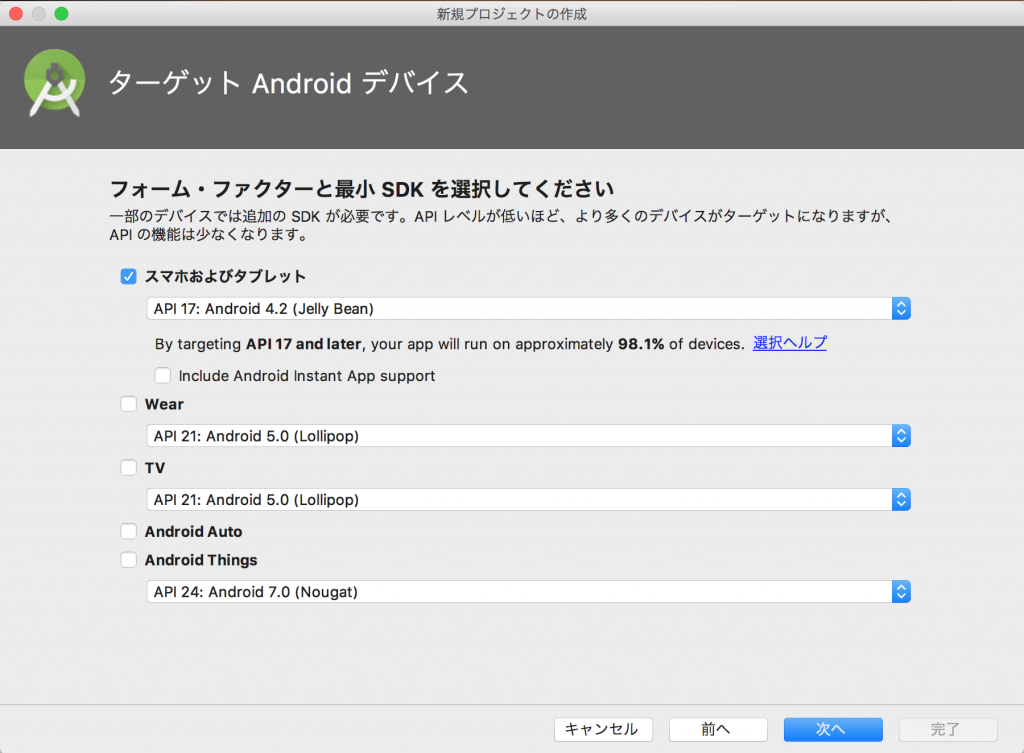Screen dimensions: 1024x753
Task: Enable Include Android Instant App support
Action: click(163, 376)
